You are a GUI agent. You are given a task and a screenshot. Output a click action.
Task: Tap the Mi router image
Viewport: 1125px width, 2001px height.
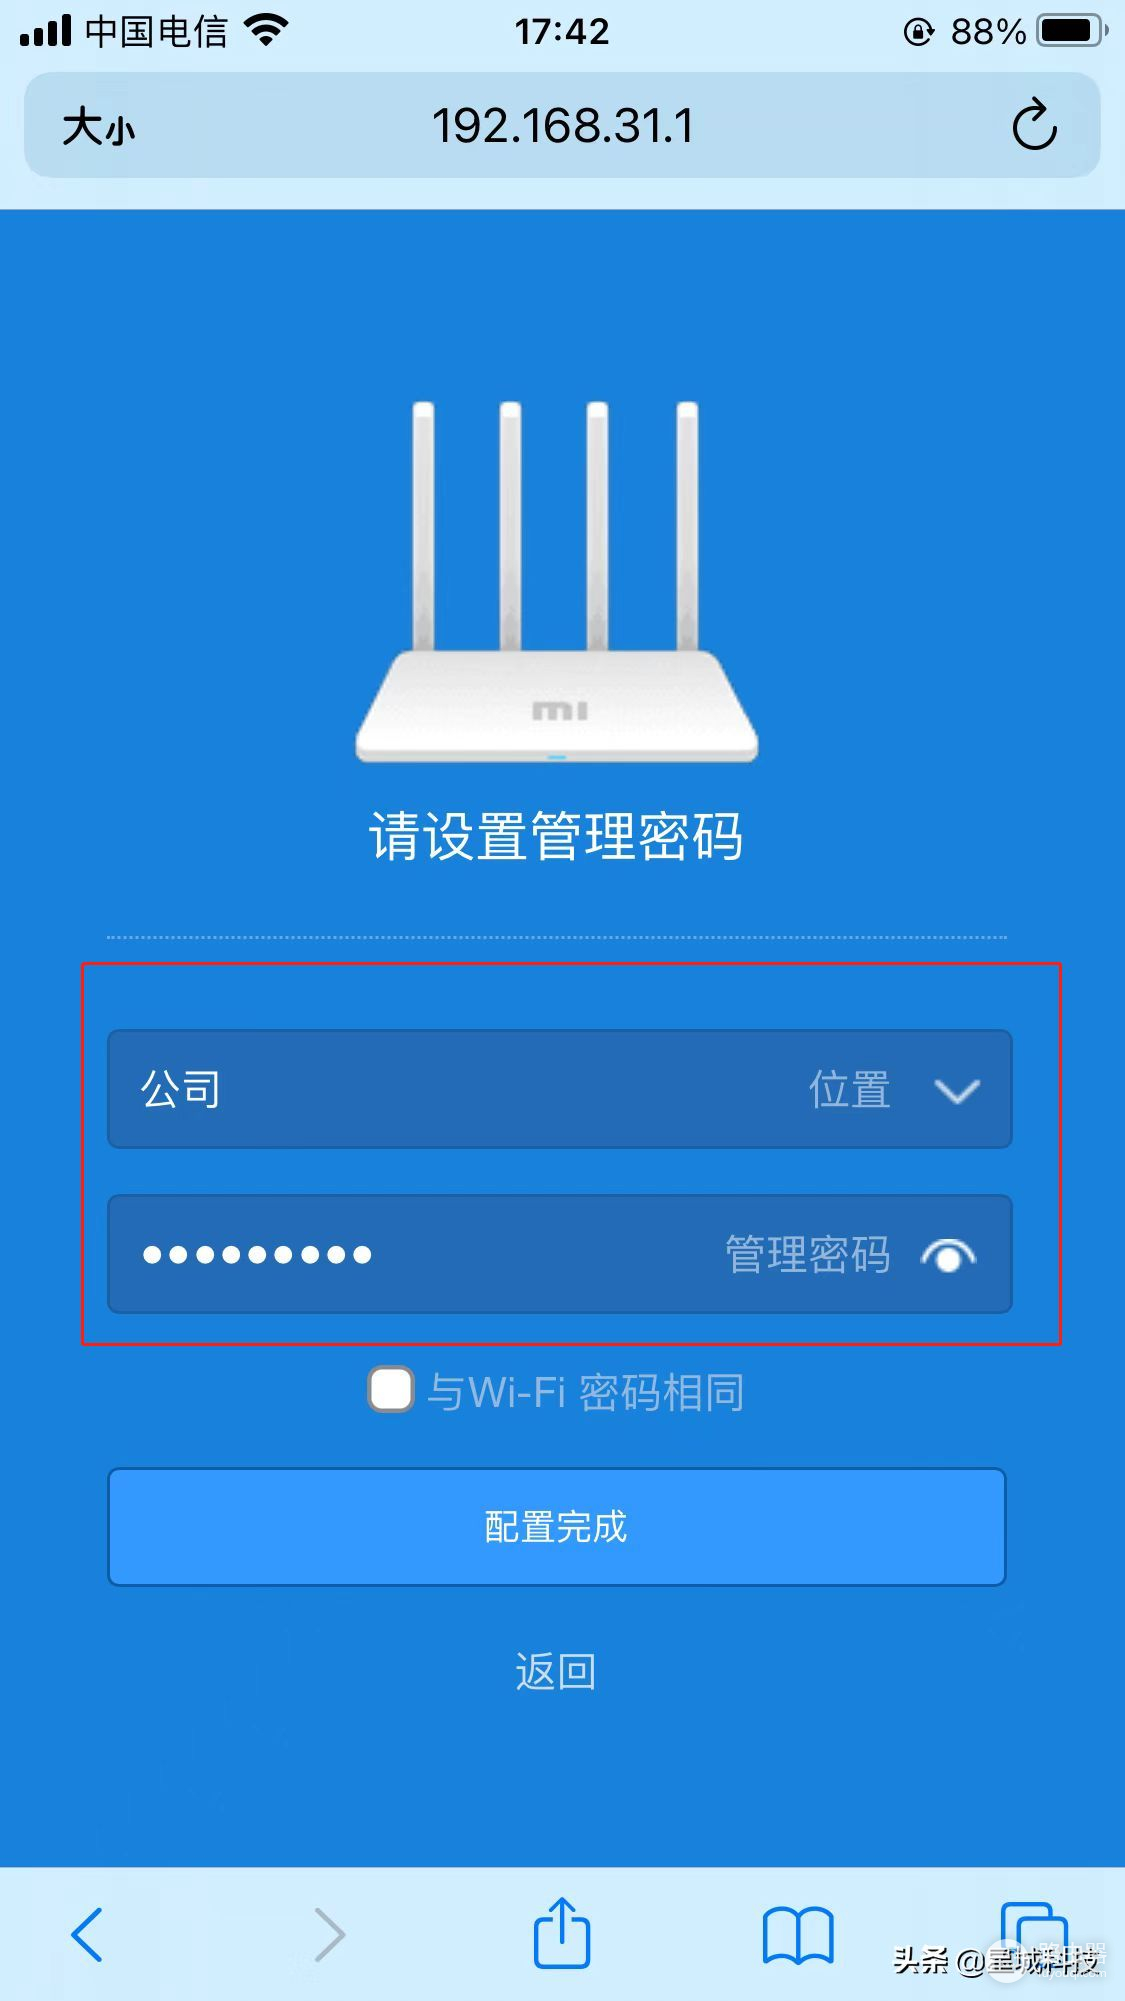point(557,581)
